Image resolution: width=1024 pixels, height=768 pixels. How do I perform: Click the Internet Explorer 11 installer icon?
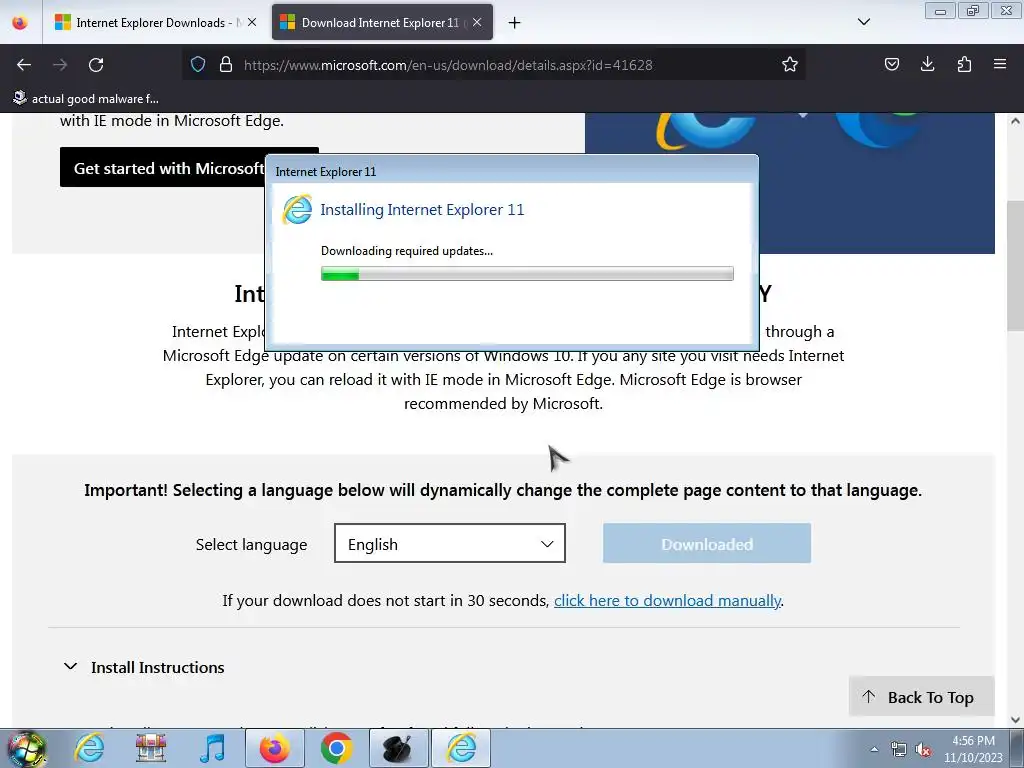[x=297, y=210]
